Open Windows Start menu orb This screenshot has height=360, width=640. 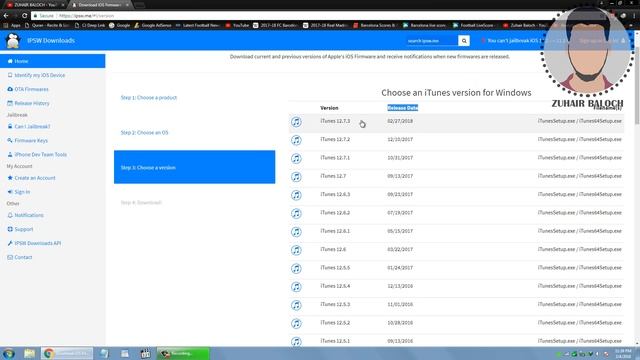(x=9, y=353)
